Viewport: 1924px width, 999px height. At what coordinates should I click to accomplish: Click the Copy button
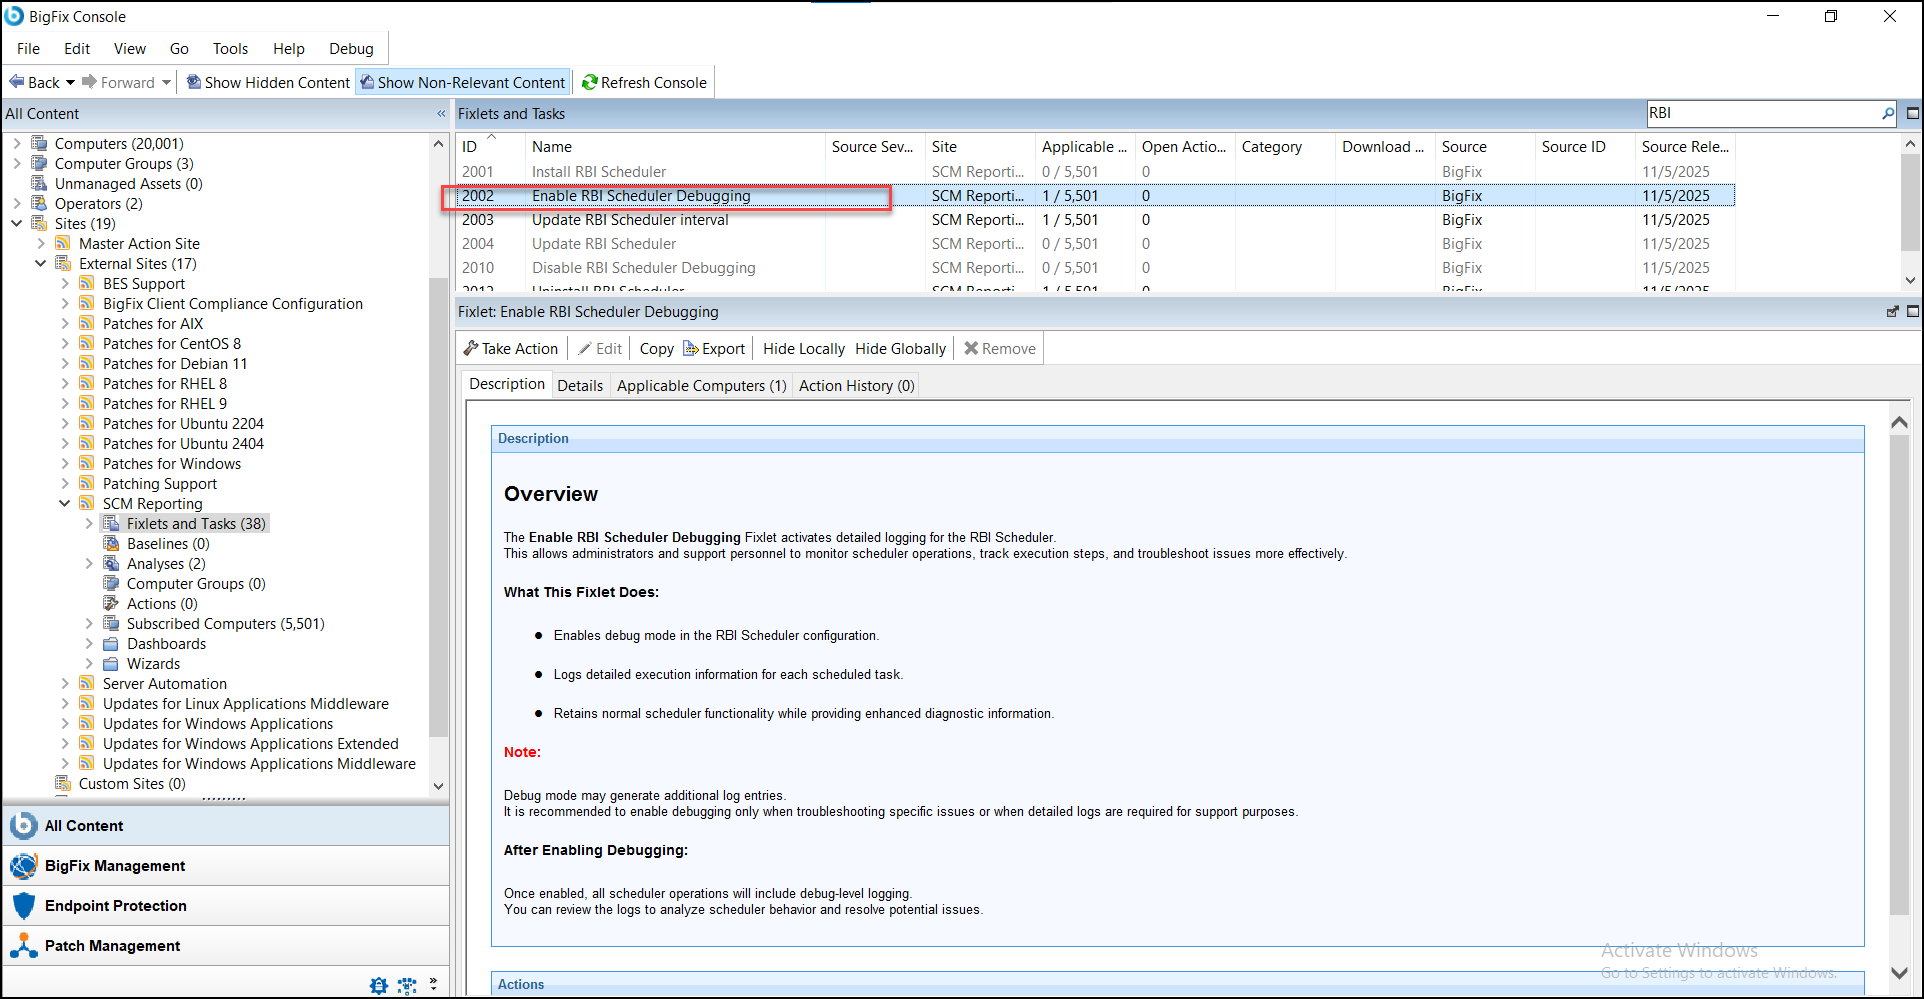point(655,348)
